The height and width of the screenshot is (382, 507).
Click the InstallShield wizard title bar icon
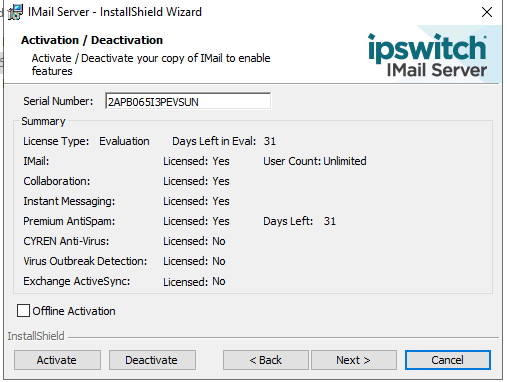(x=15, y=12)
